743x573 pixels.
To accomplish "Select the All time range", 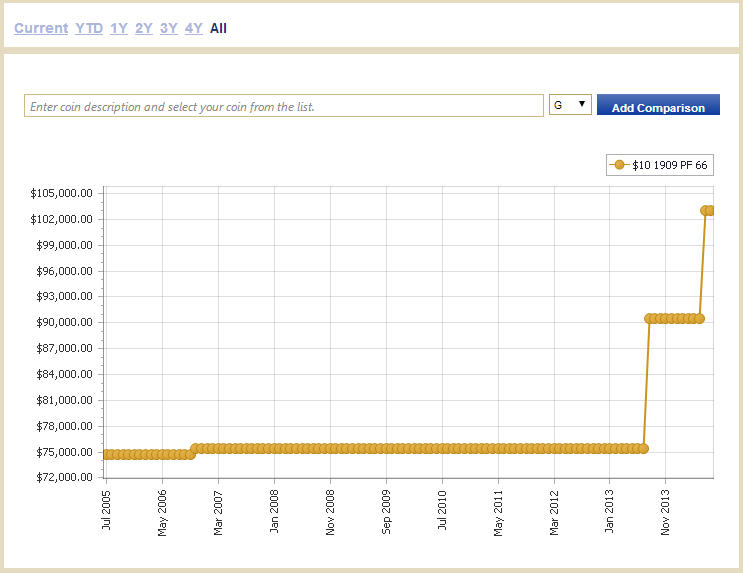I will (218, 28).
